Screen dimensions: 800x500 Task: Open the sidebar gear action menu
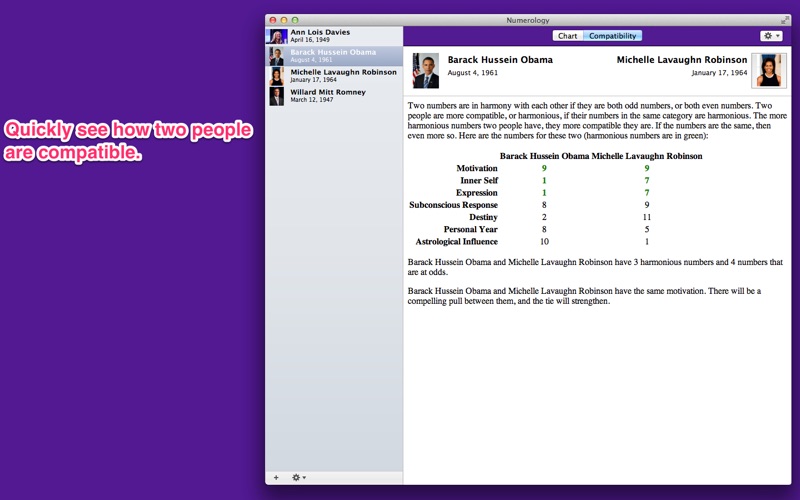click(298, 478)
